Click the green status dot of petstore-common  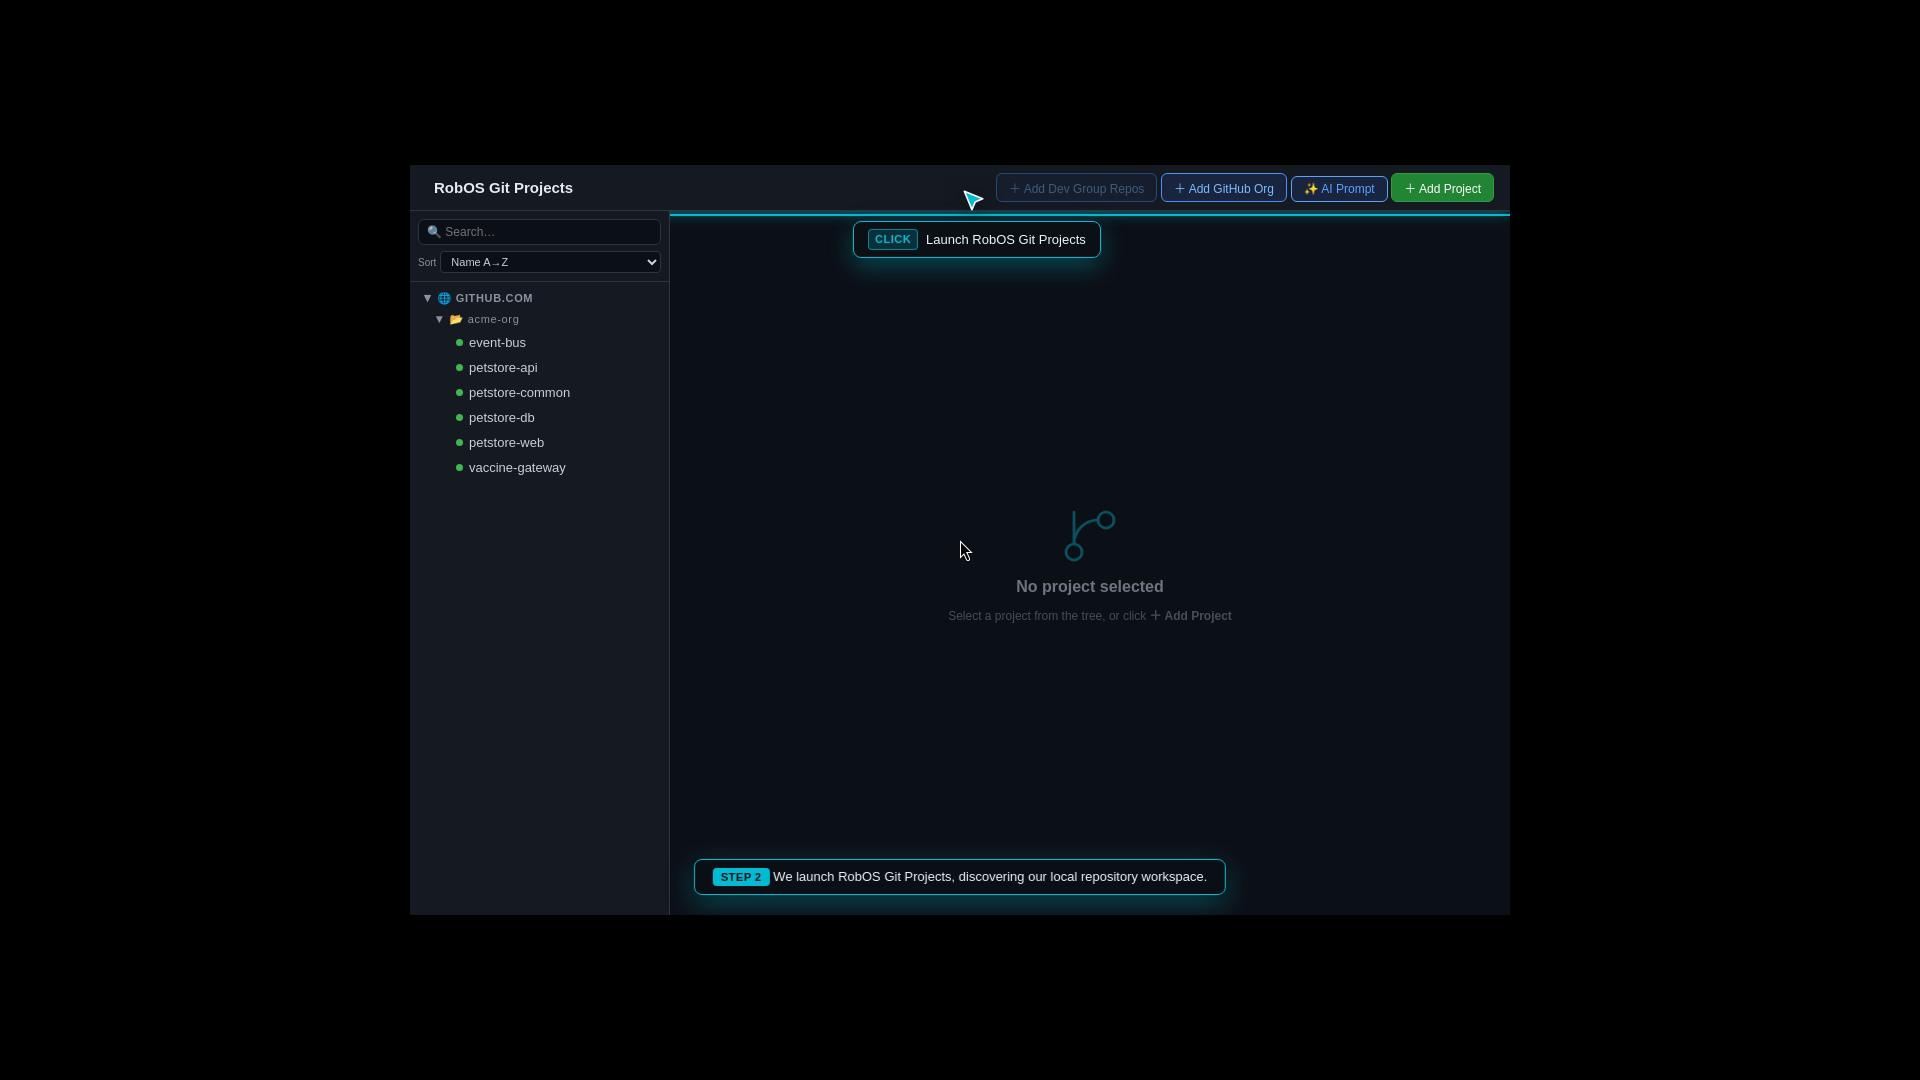click(x=460, y=393)
